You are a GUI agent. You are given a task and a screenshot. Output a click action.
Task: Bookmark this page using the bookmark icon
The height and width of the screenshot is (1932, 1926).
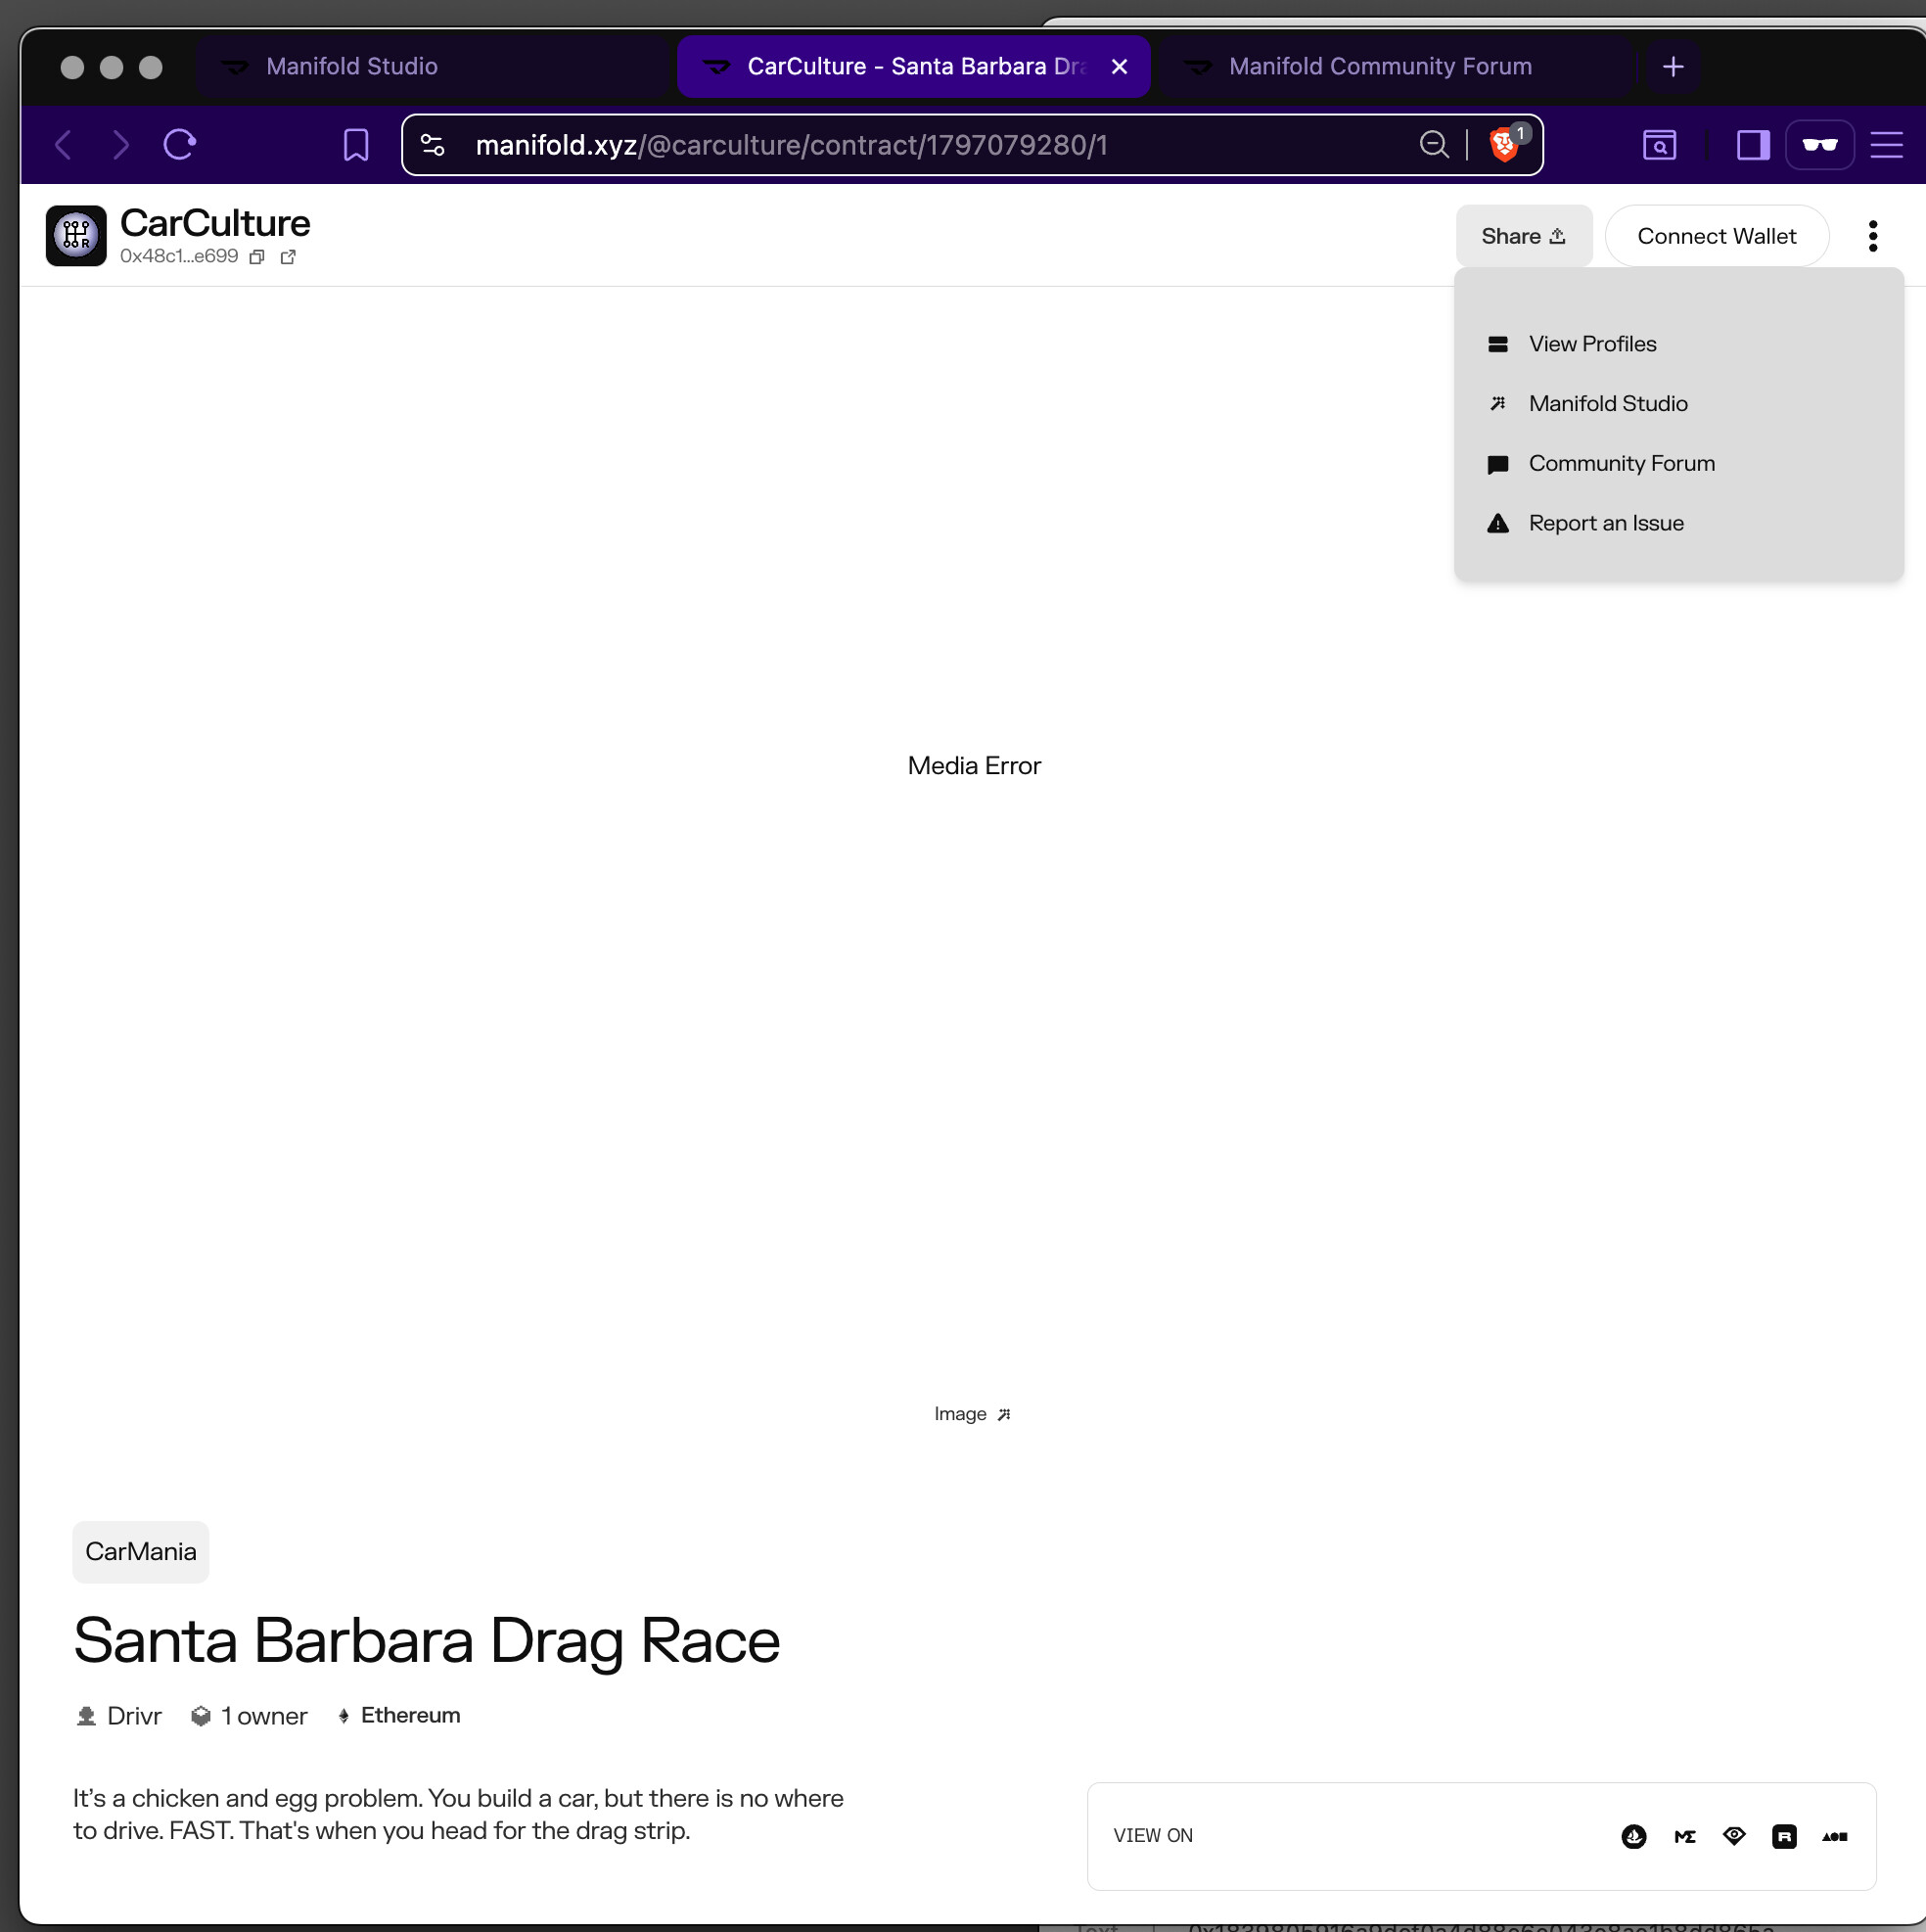click(x=356, y=145)
